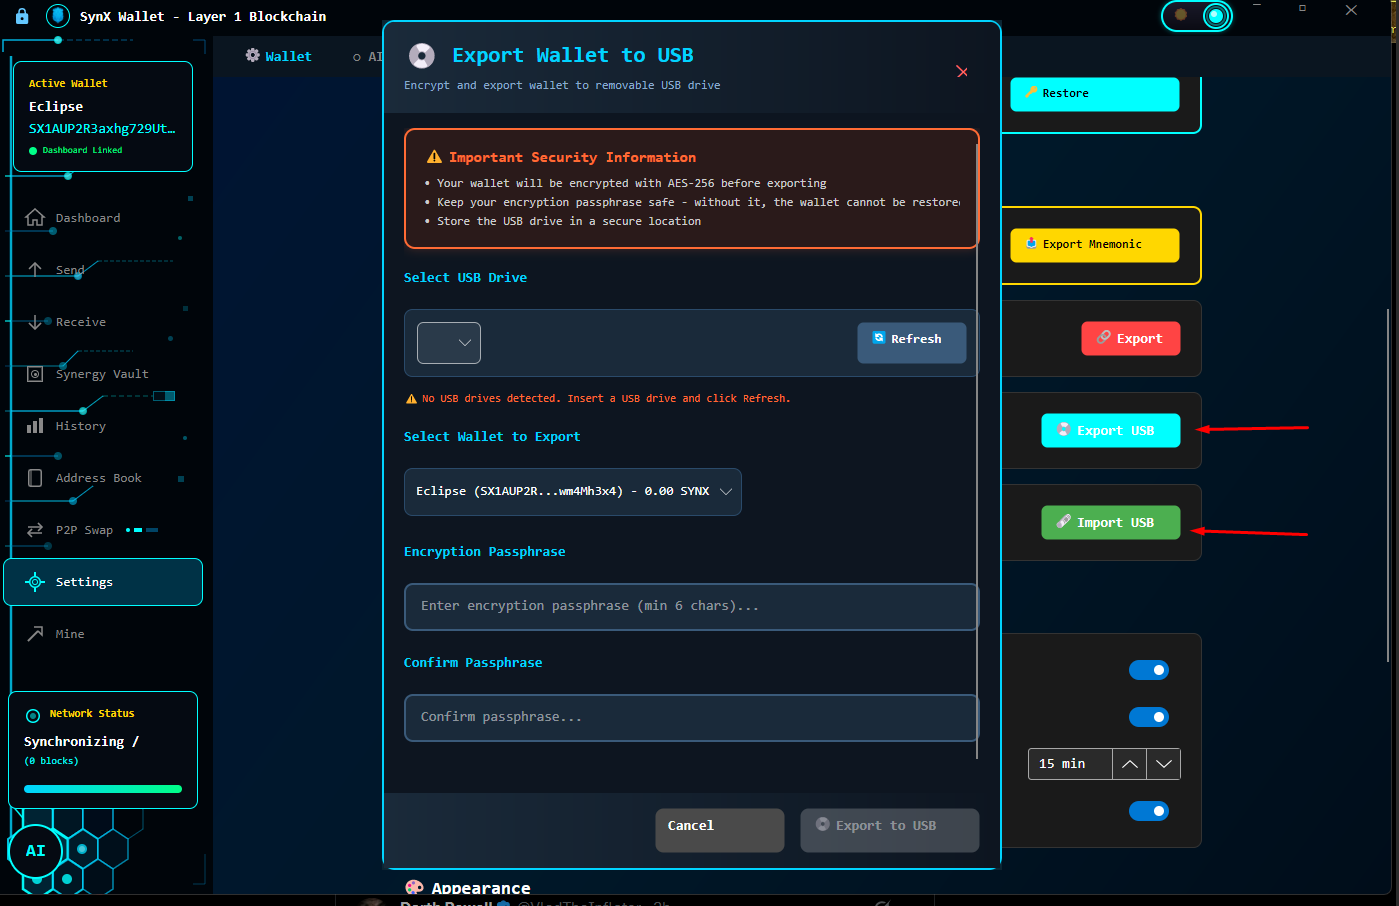
Task: Open the Select Wallet to Export dropdown
Action: pyautogui.click(x=573, y=492)
